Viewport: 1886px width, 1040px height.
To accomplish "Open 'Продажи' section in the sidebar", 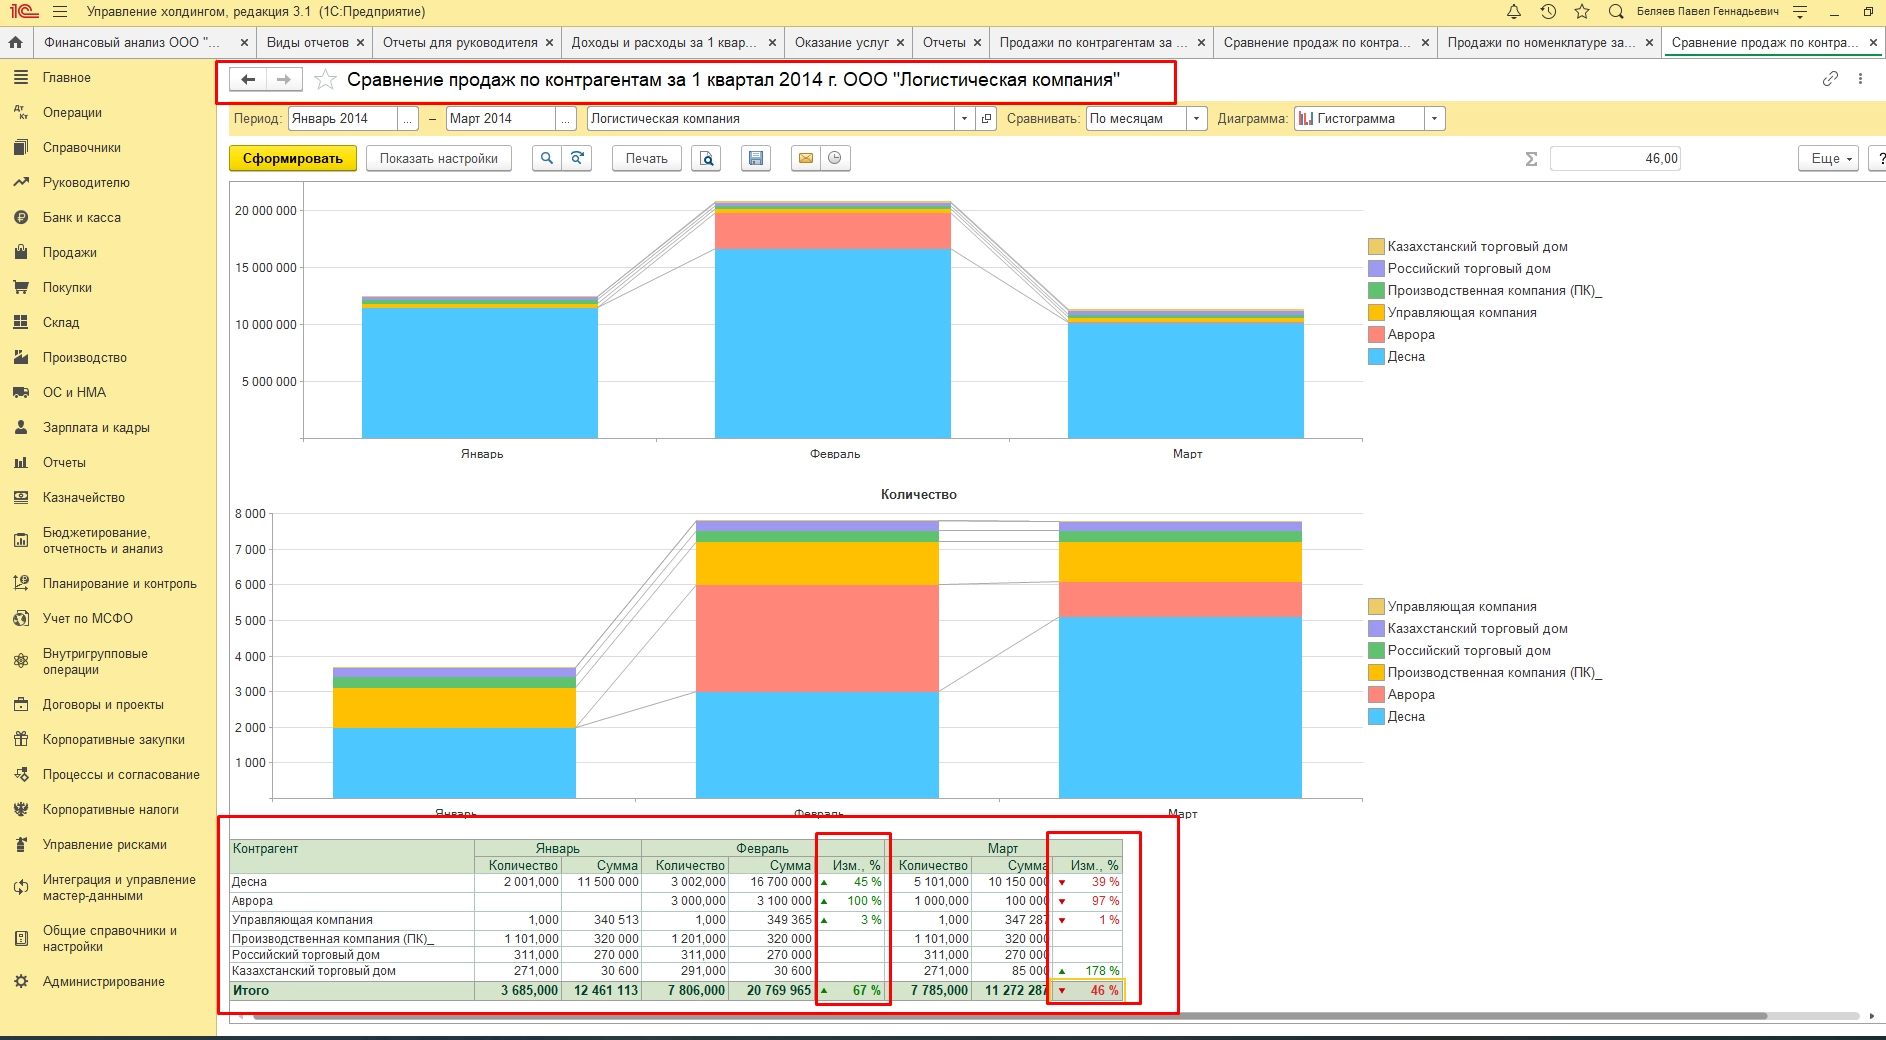I will [x=70, y=252].
